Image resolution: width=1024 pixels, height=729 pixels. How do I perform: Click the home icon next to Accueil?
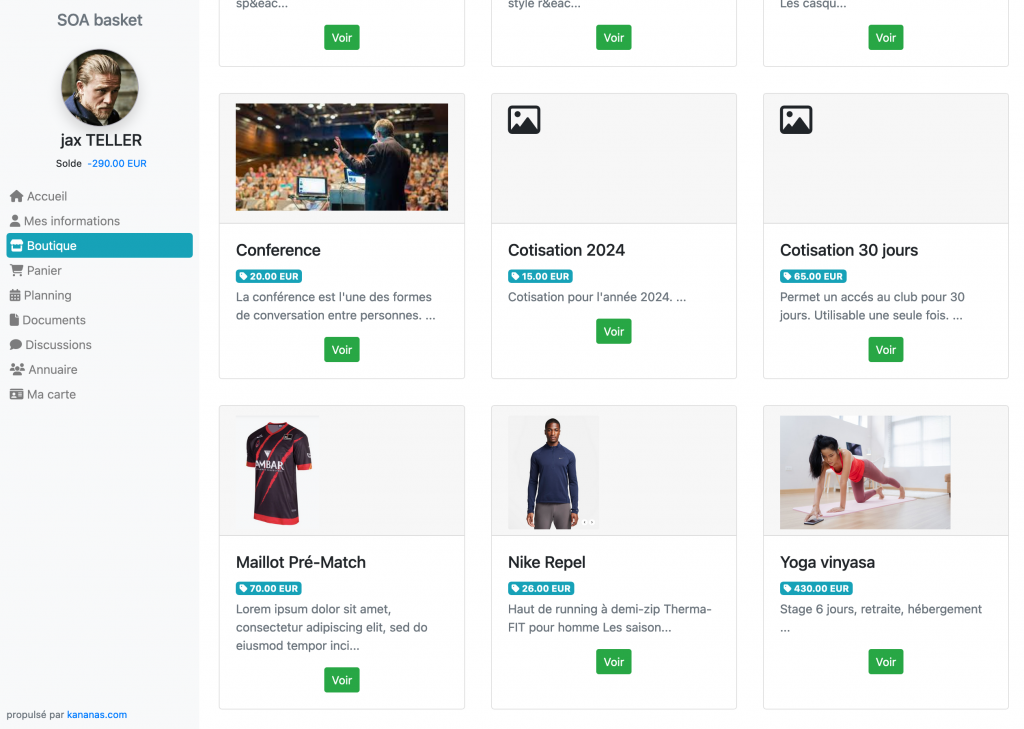16,196
